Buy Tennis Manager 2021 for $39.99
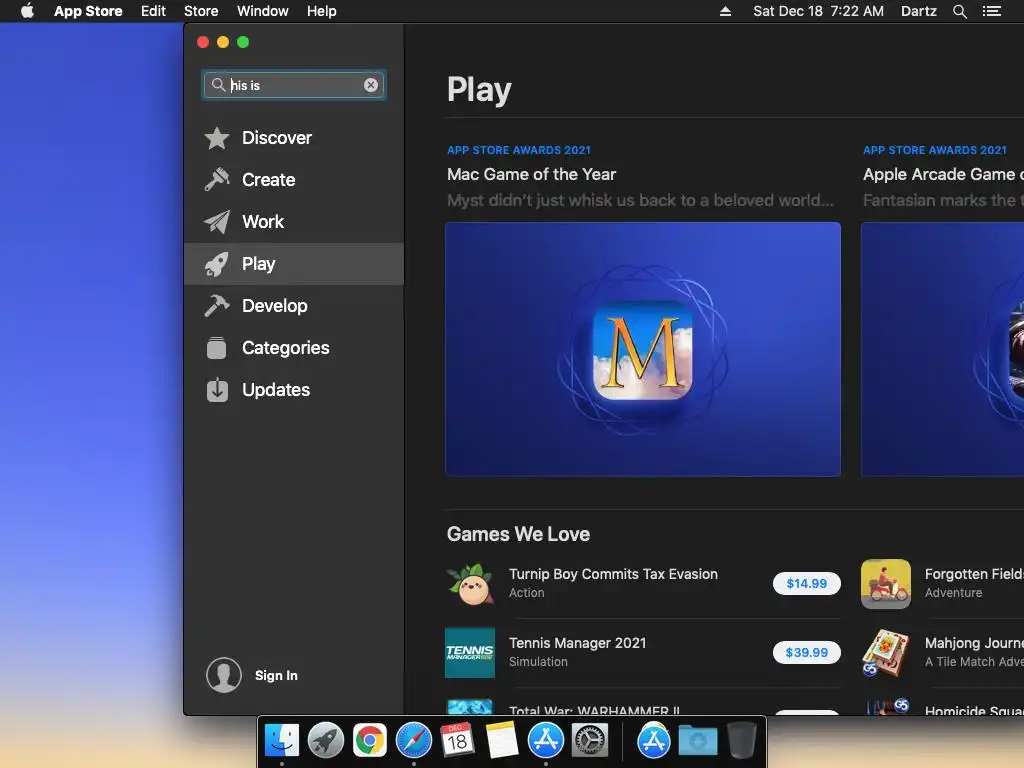 coord(807,652)
